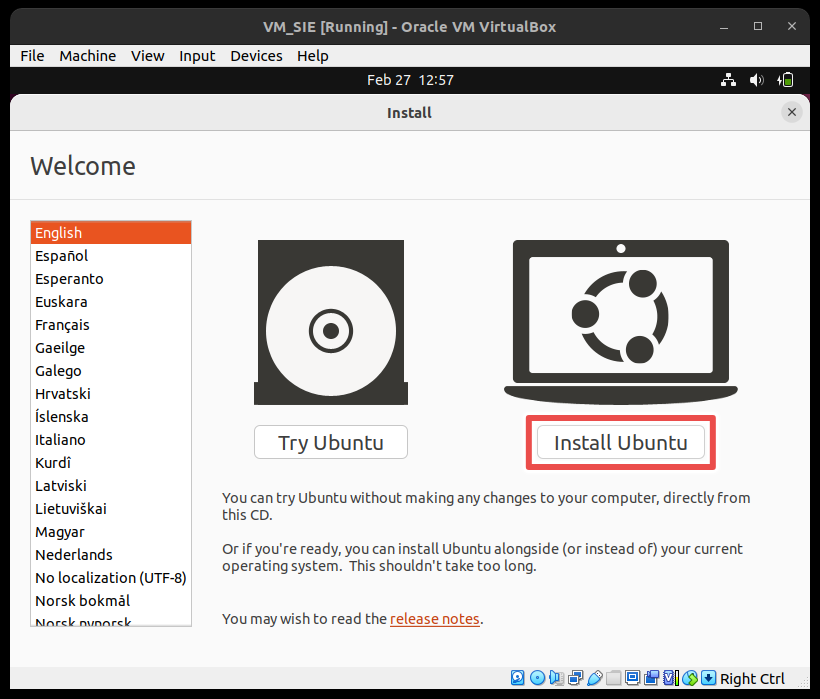Select English in the language list
Image resolution: width=820 pixels, height=699 pixels.
pos(111,233)
